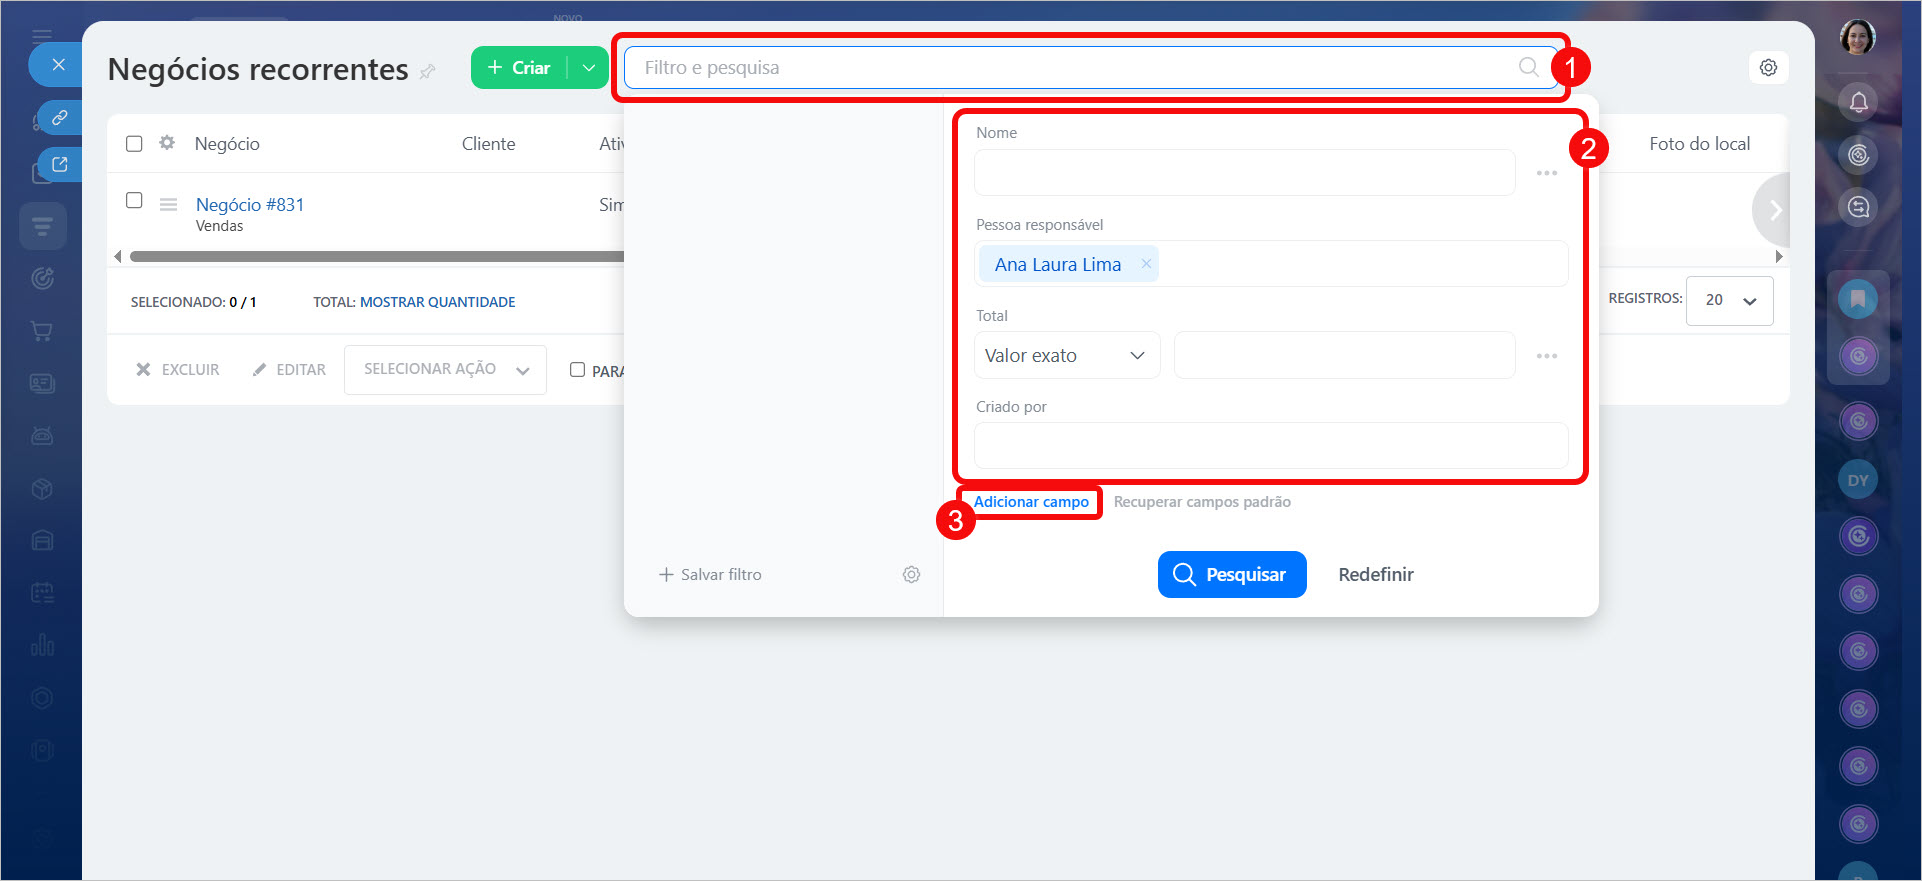Viewport: 1922px width, 881px height.
Task: Open the Valor exato dropdown
Action: point(1066,356)
